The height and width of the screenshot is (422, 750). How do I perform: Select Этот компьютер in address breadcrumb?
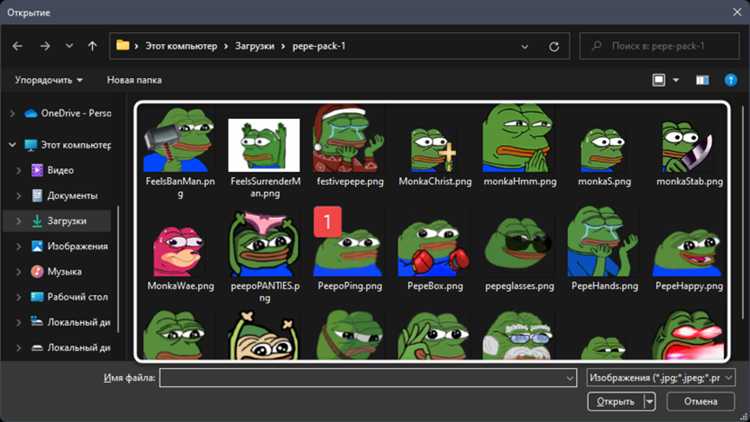point(181,46)
